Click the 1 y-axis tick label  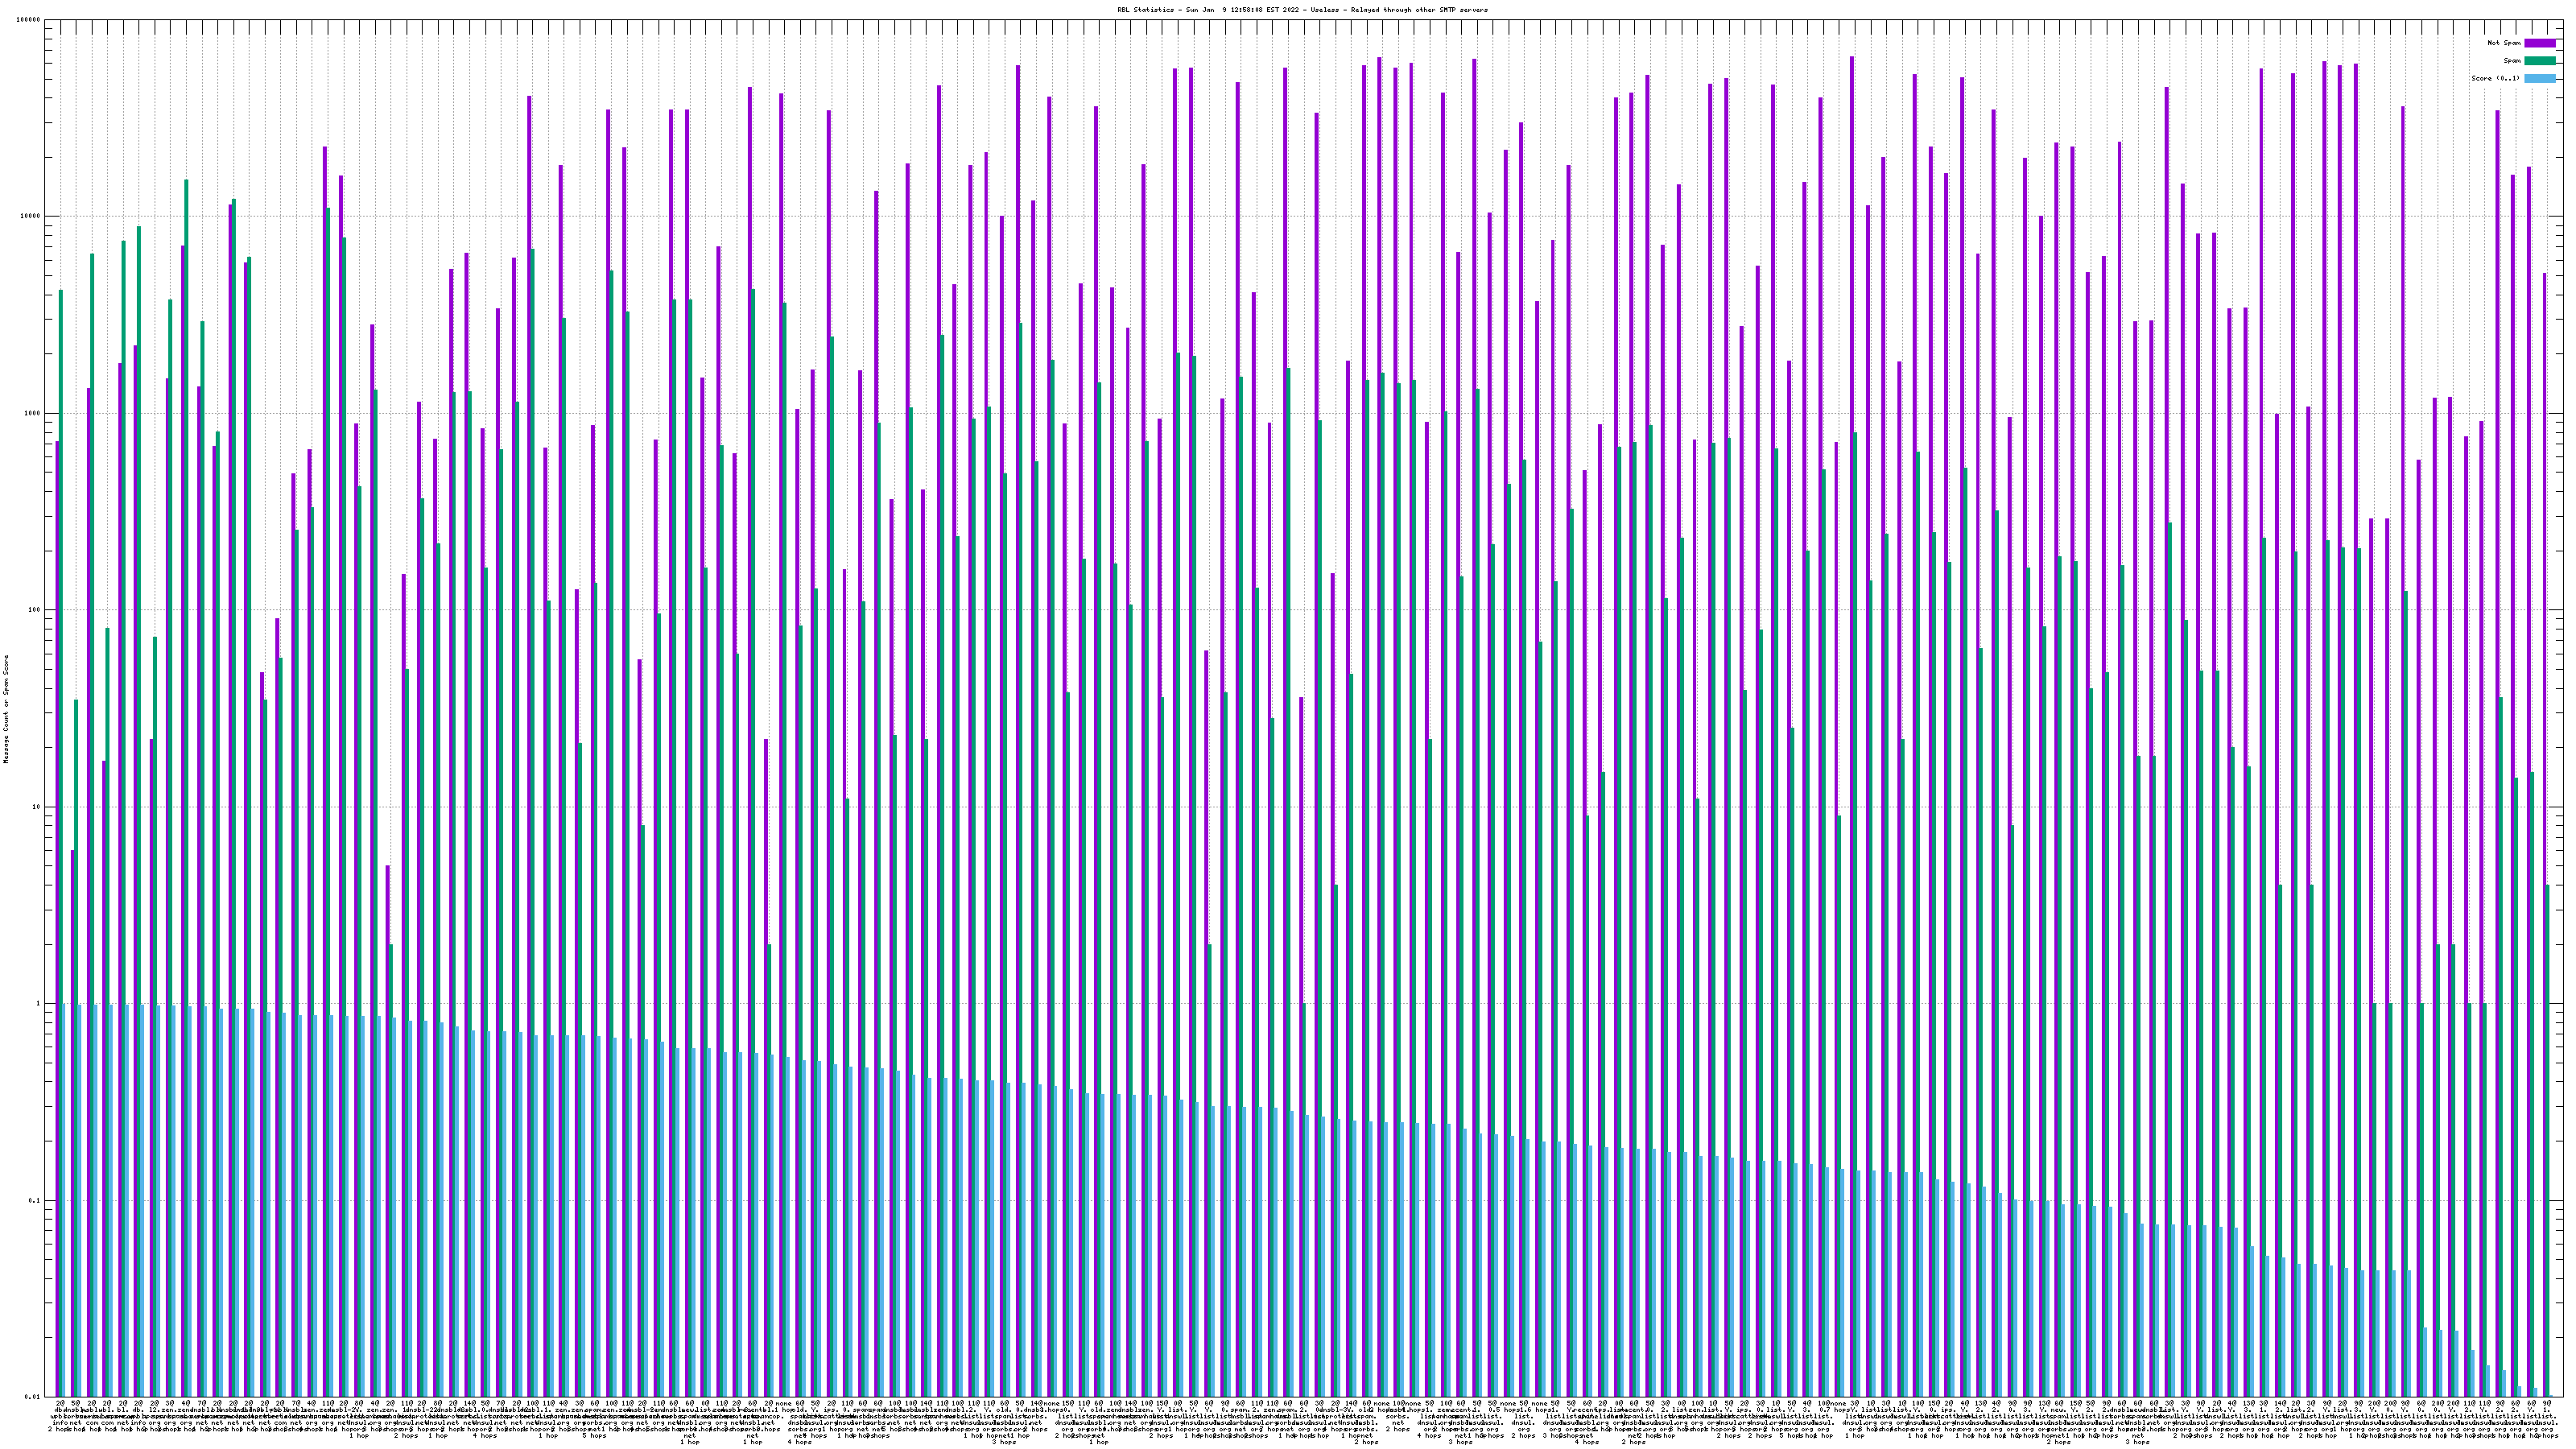[39, 1004]
